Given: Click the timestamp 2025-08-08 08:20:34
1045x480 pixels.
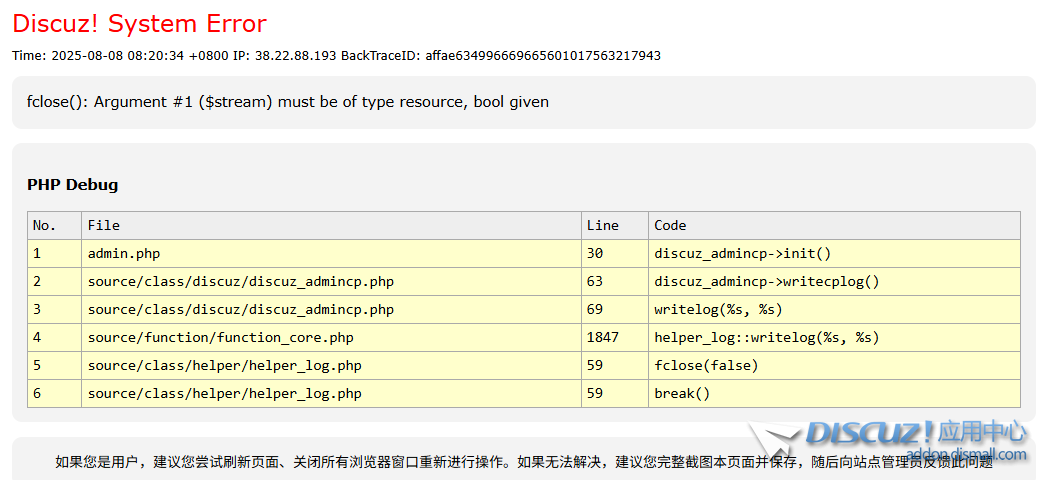Looking at the screenshot, I should (x=117, y=56).
